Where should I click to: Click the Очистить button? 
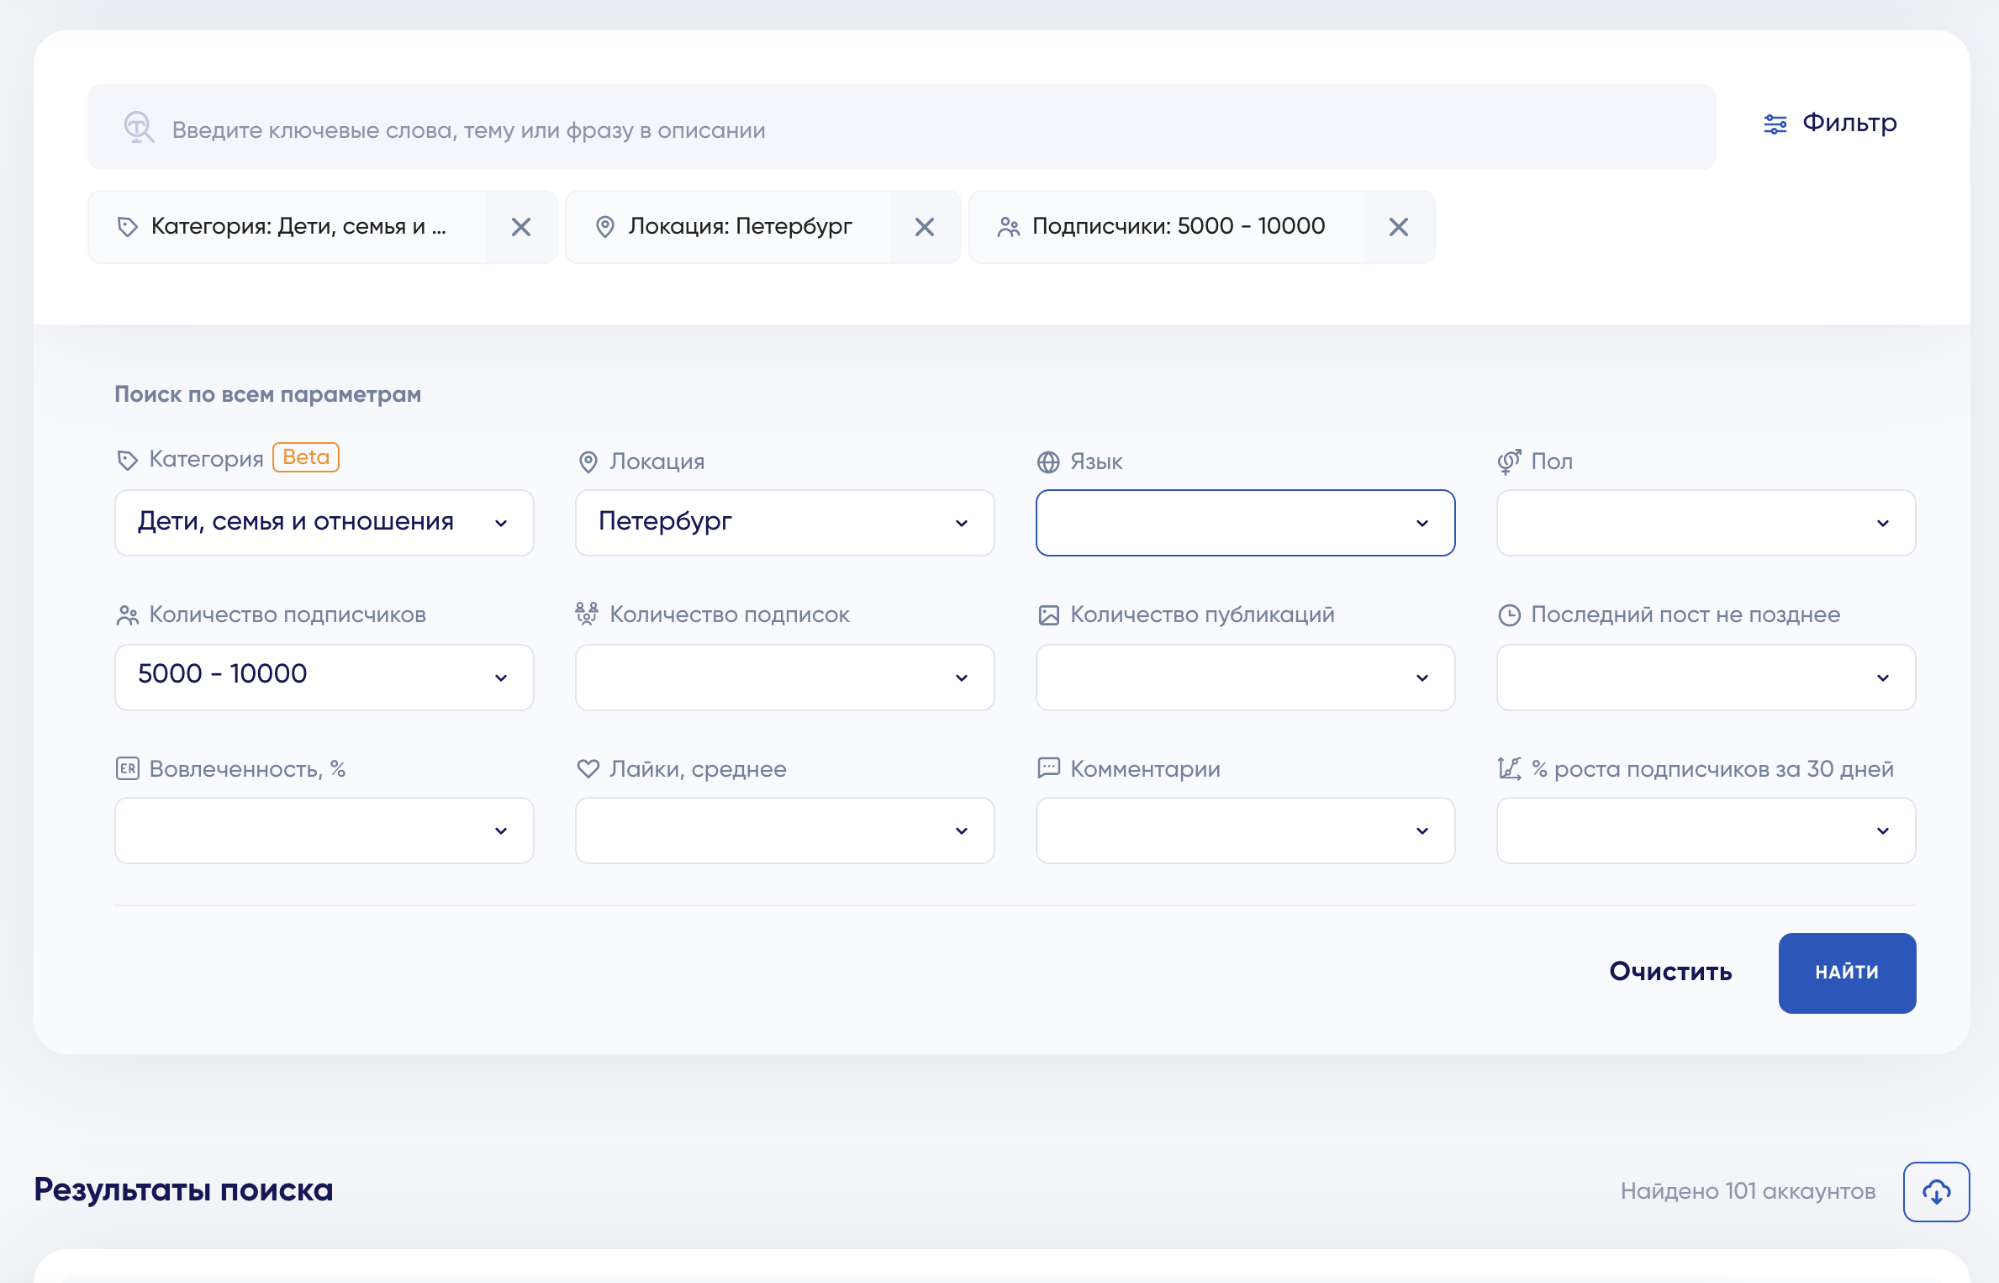pos(1670,971)
